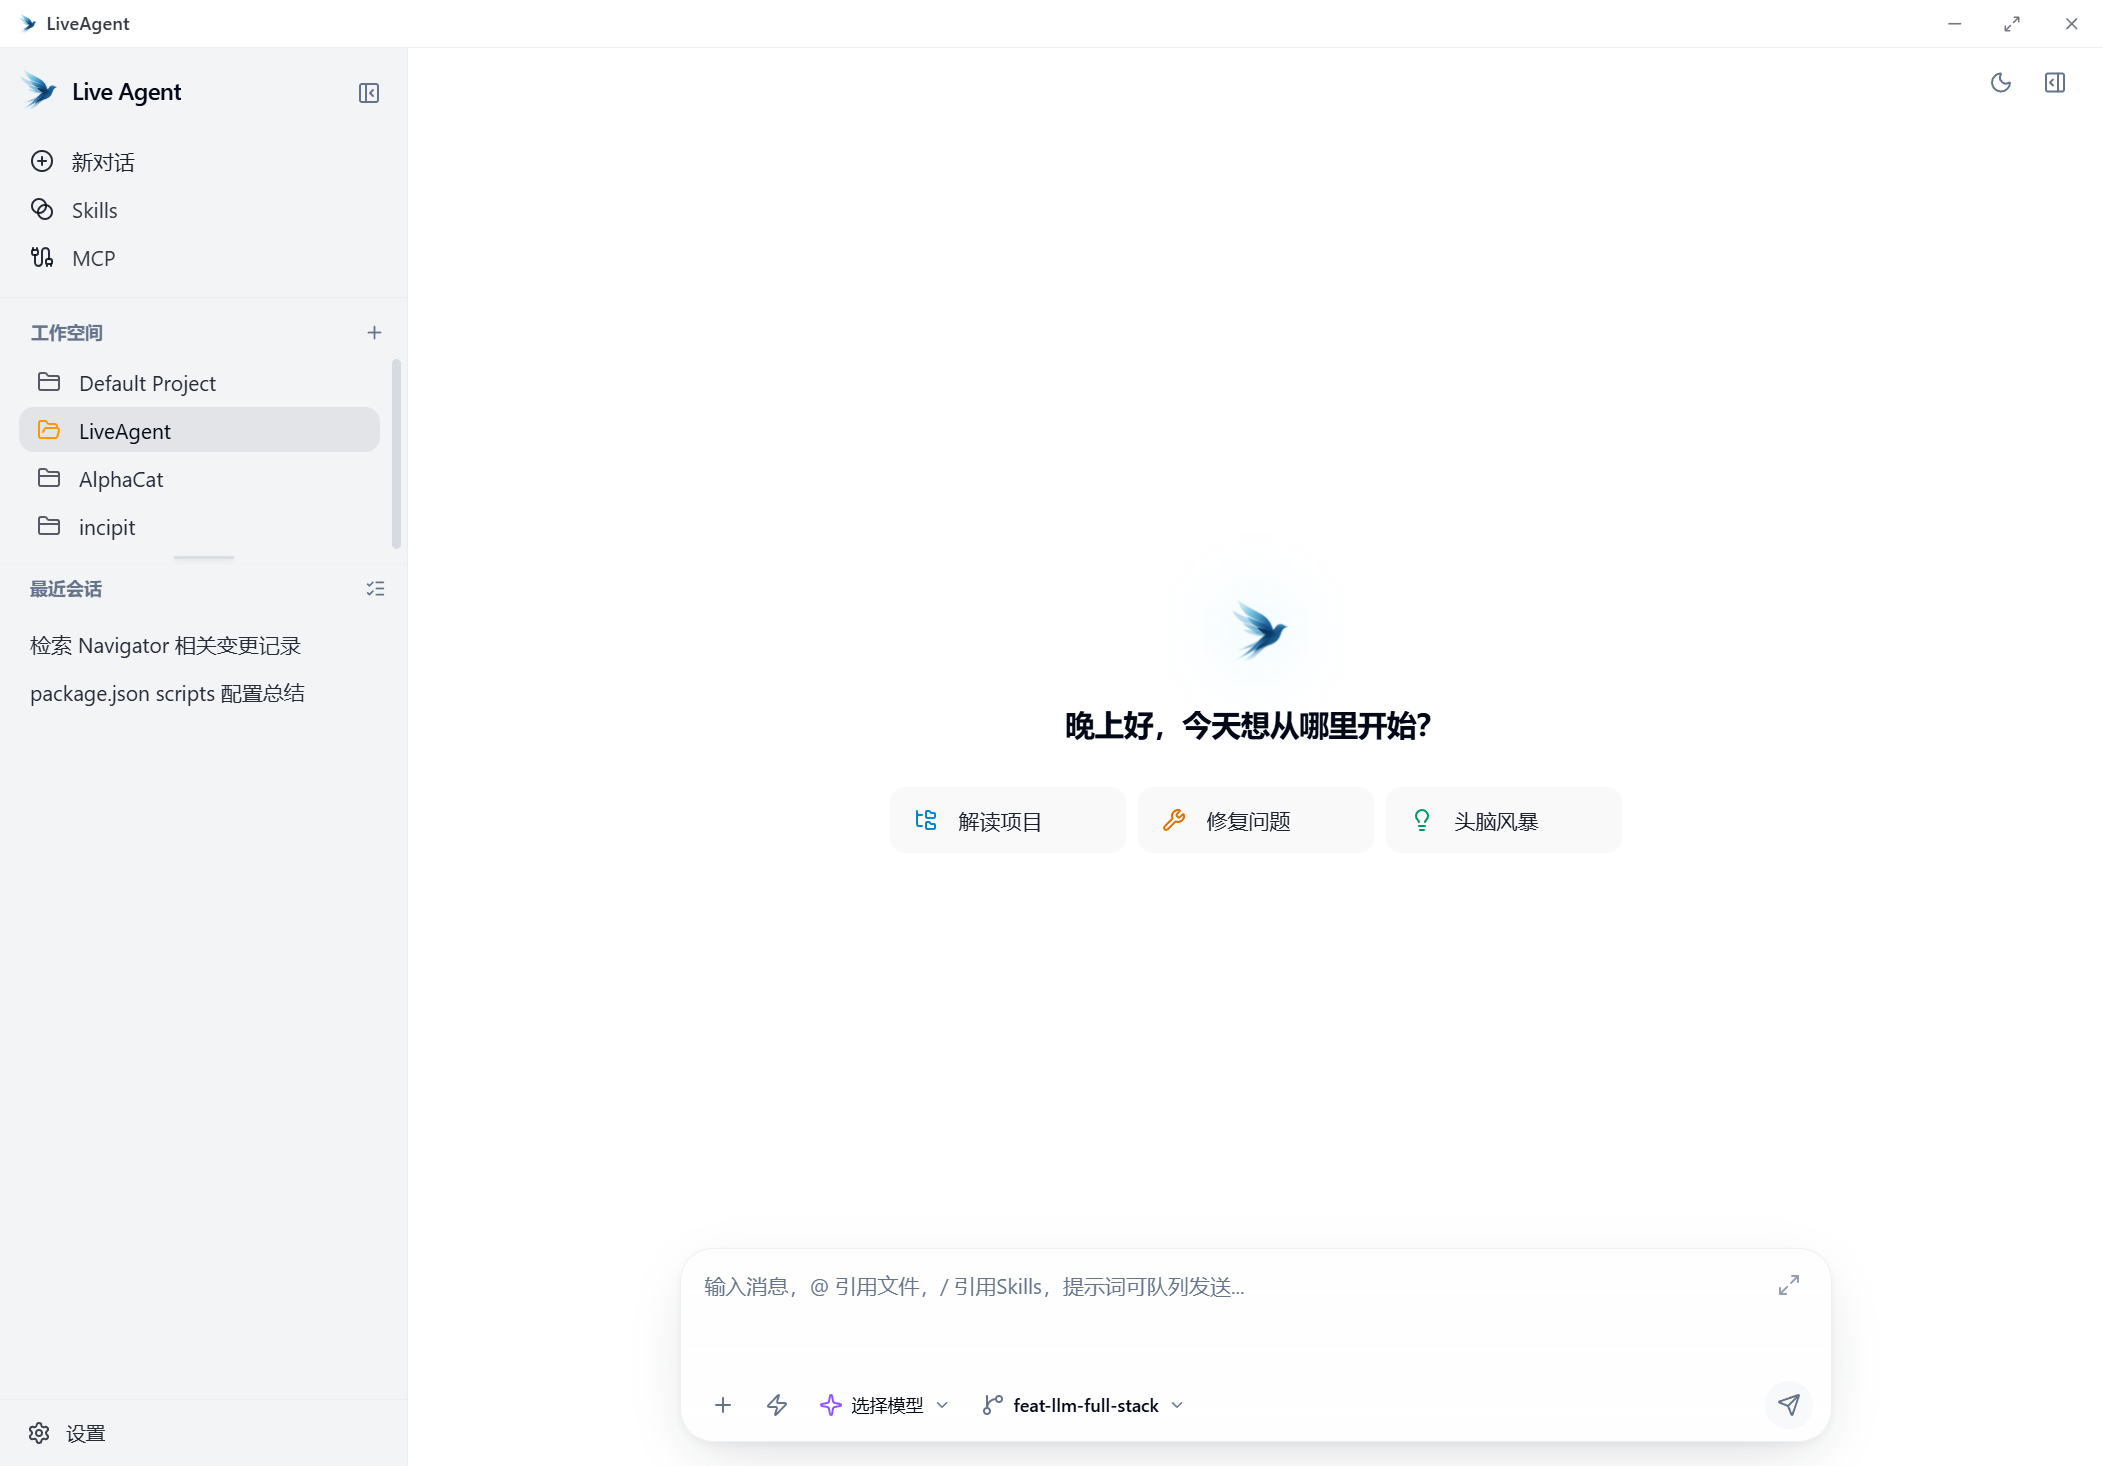This screenshot has height=1466, width=2103.
Task: Click the settings gear icon
Action: click(x=39, y=1433)
